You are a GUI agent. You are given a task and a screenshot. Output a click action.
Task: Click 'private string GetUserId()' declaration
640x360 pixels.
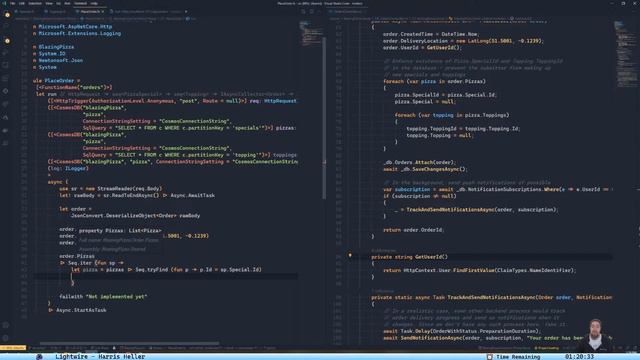[409, 257]
